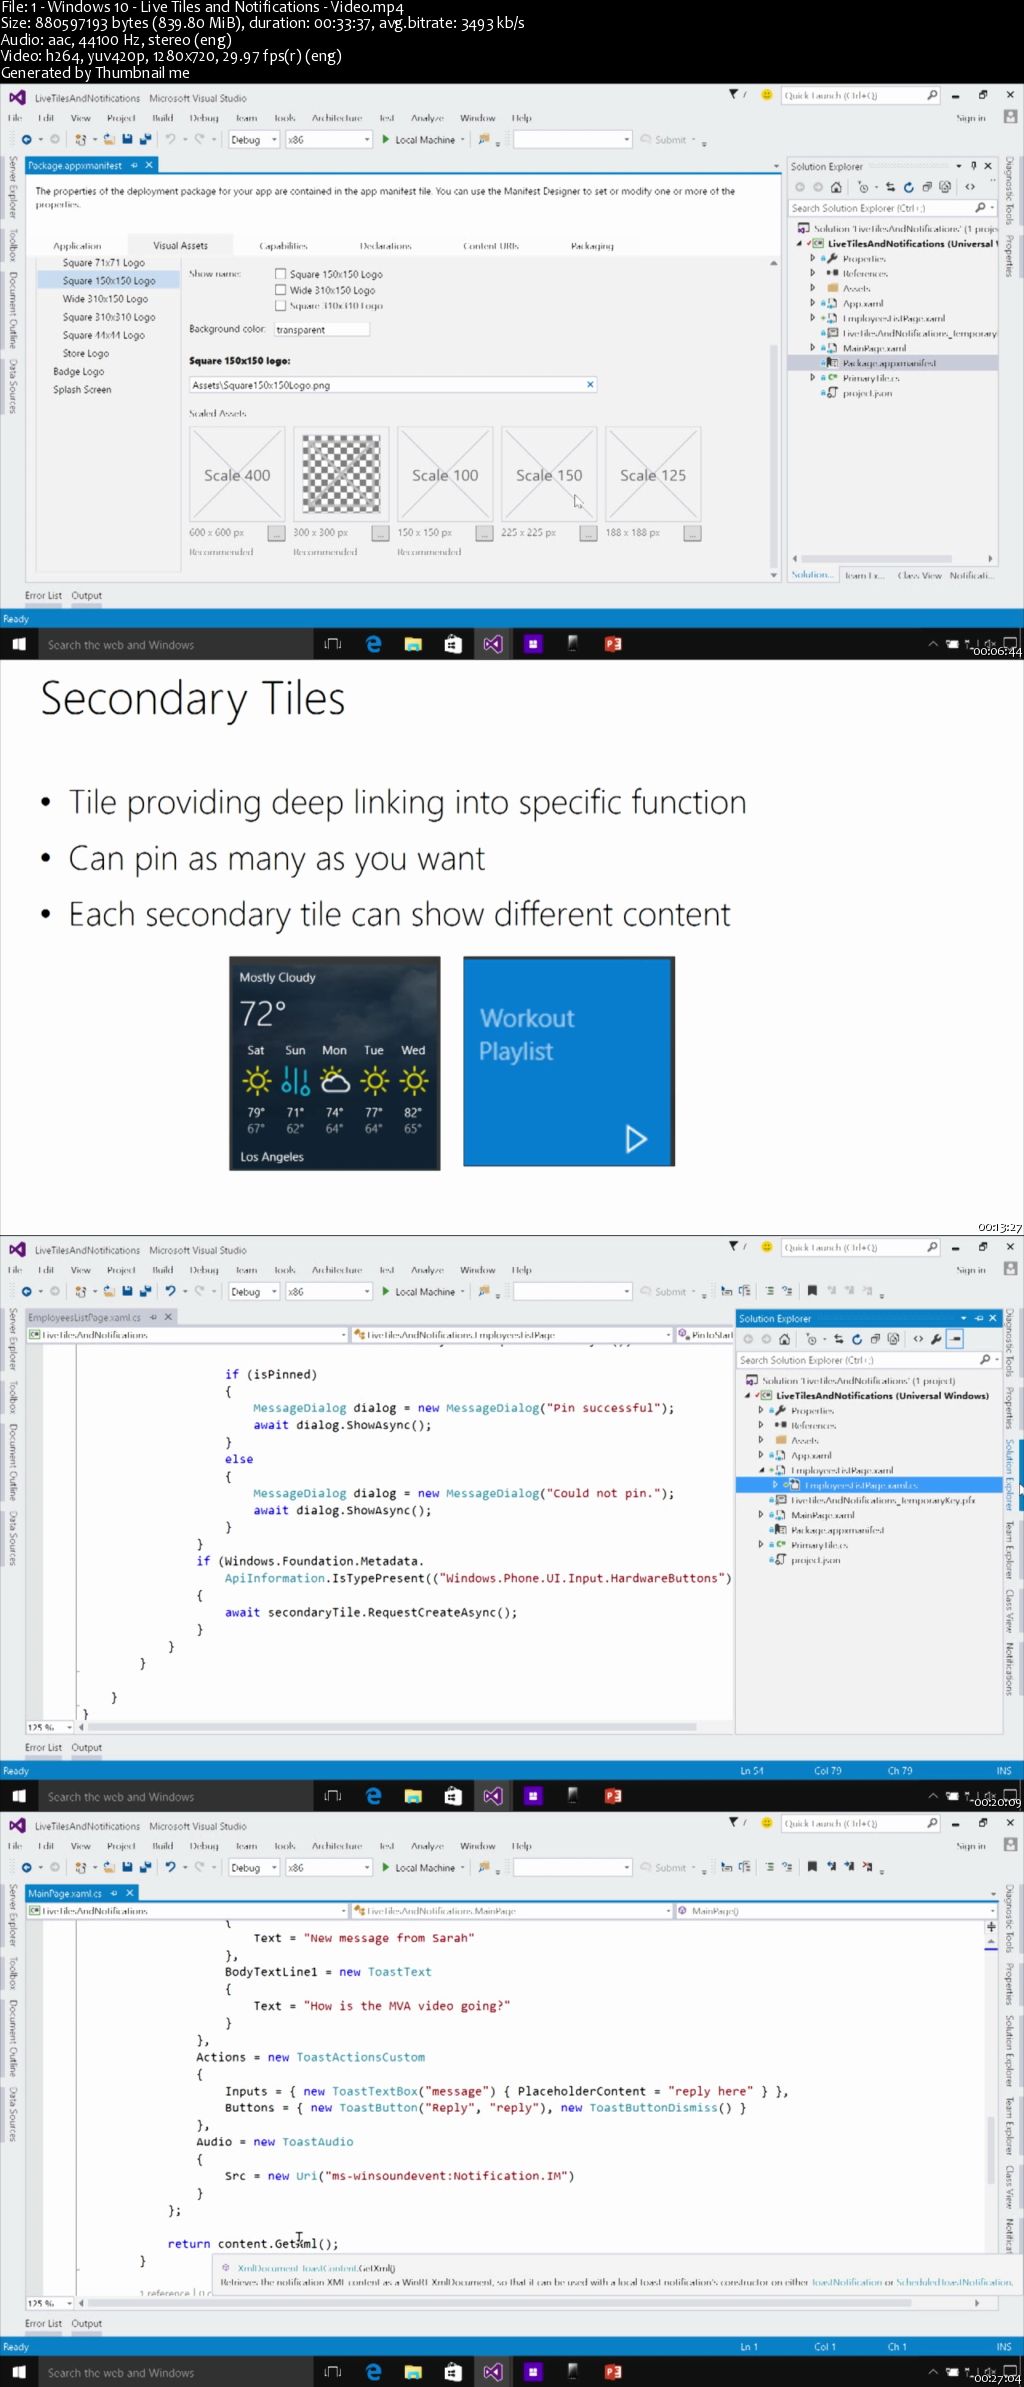Click the feedback smiley in Package.appxmanifest frame
The width and height of the screenshot is (1024, 2387).
pos(767,95)
